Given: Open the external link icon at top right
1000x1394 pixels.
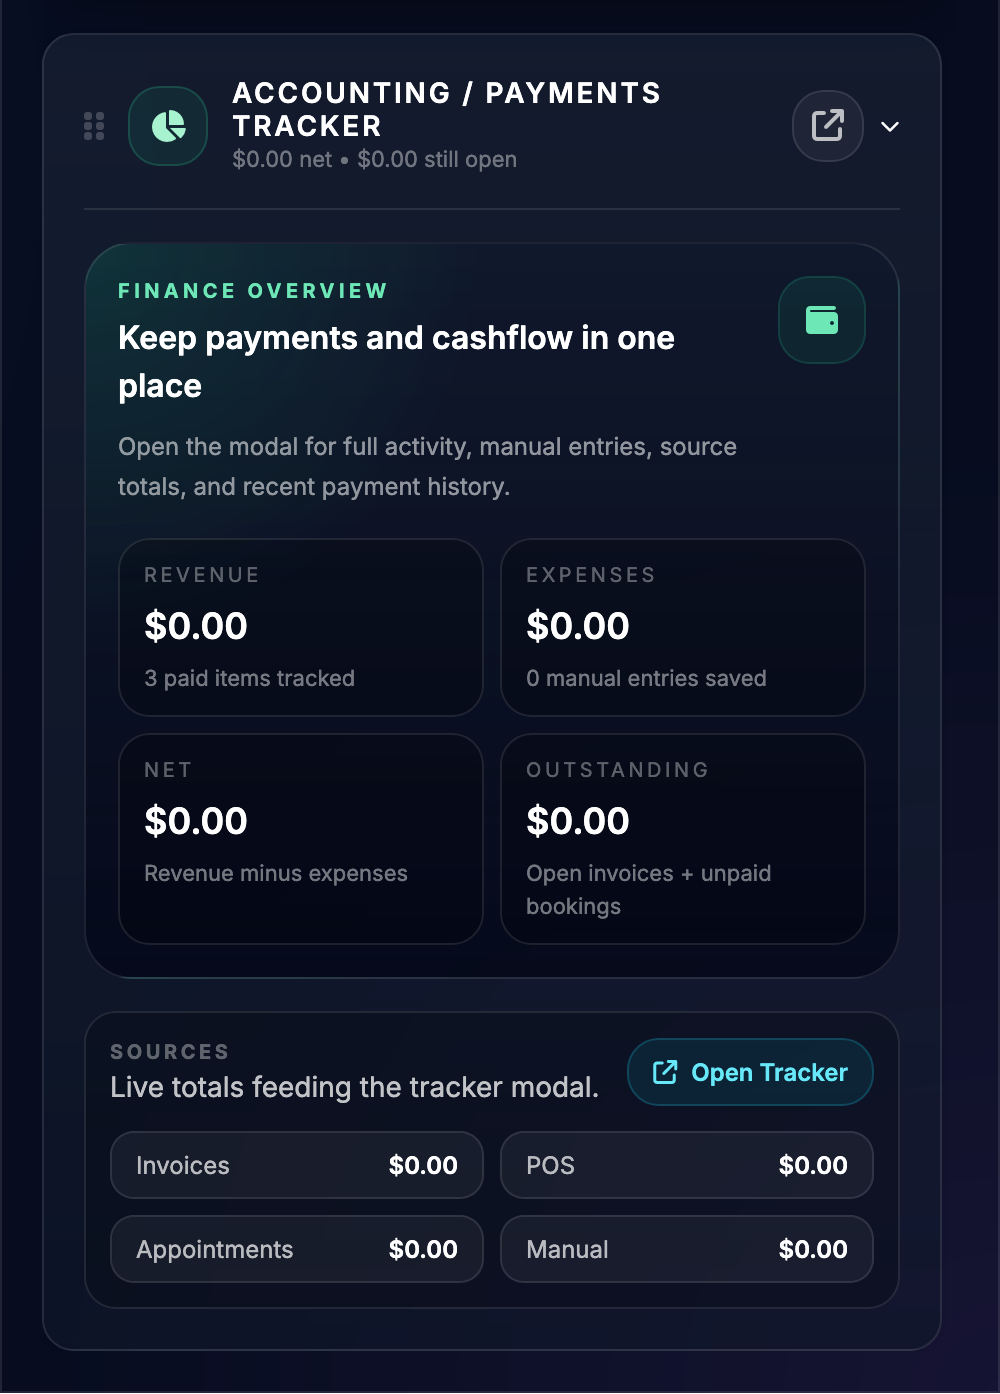Looking at the screenshot, I should click(827, 126).
